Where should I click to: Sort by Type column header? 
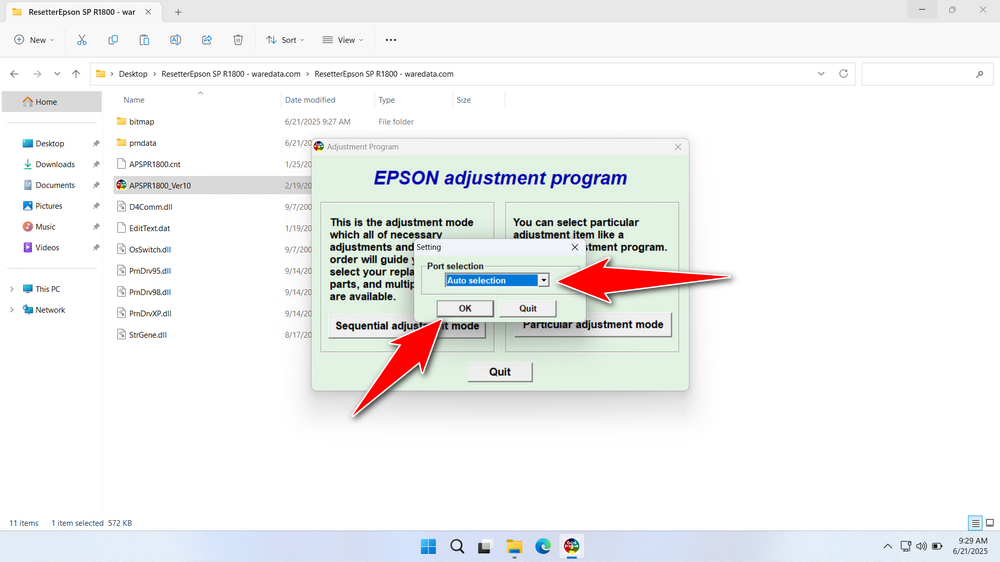pyautogui.click(x=386, y=100)
